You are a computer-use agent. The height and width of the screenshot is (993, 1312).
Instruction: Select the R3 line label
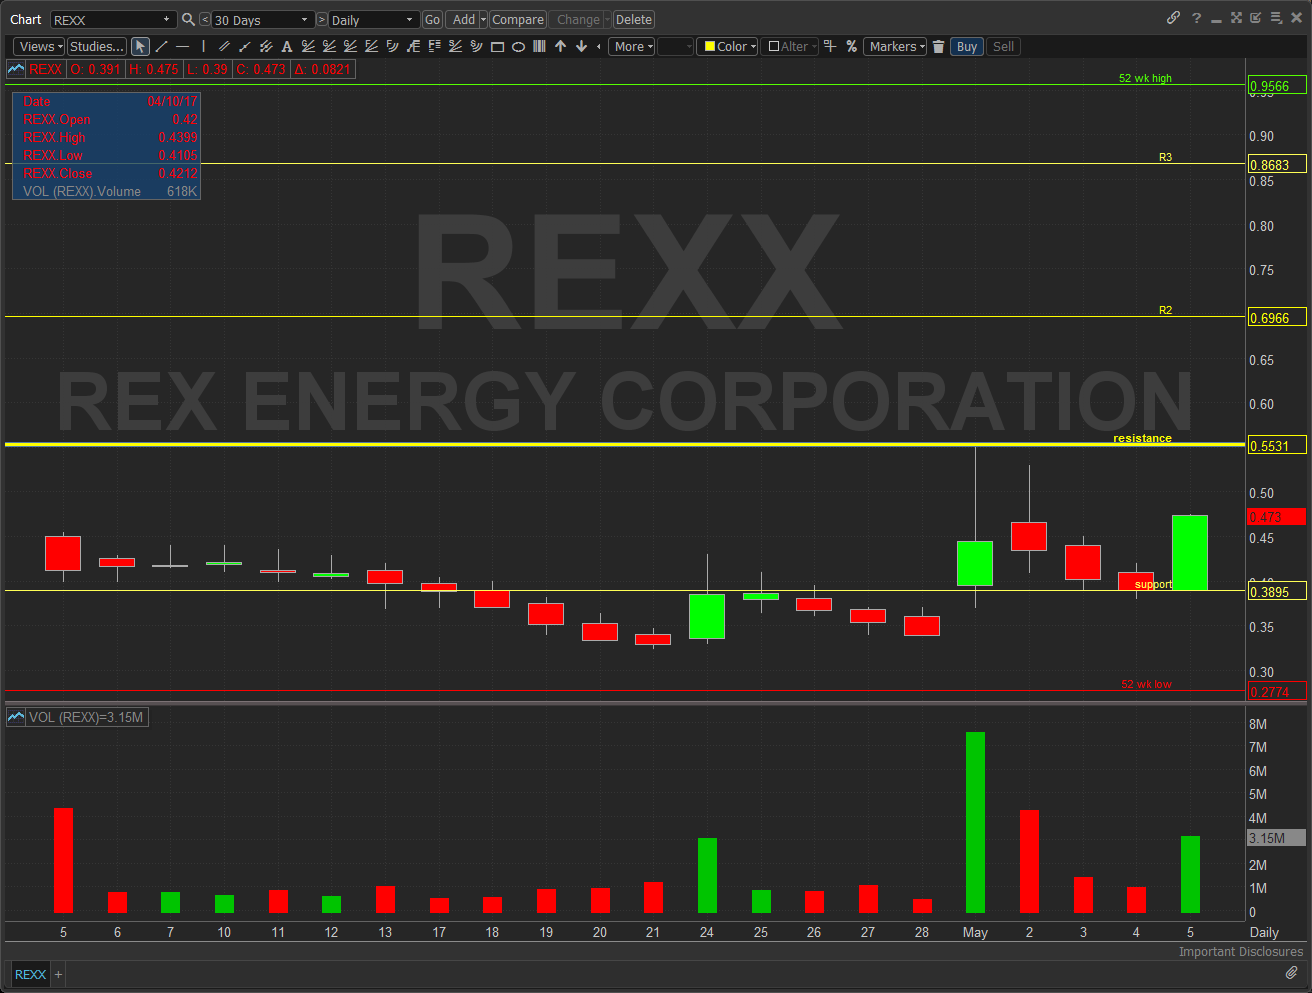pos(1165,157)
